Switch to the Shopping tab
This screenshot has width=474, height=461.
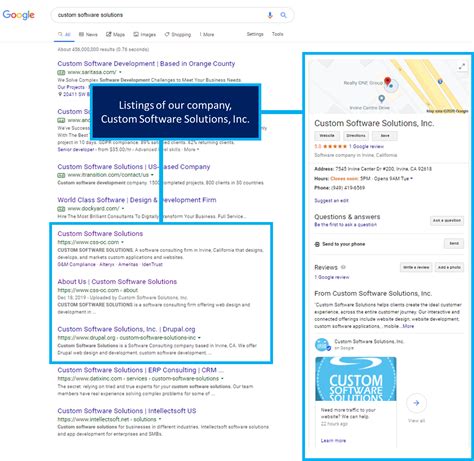click(178, 34)
